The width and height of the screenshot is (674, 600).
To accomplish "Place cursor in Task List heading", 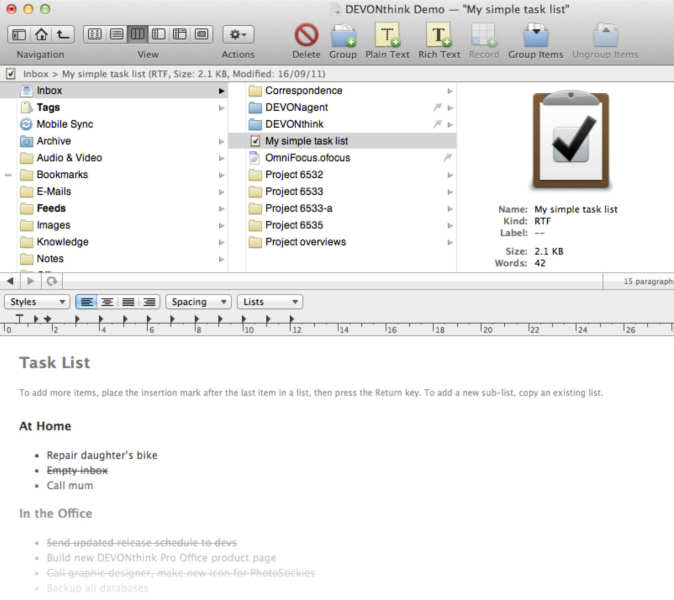I will click(x=55, y=362).
